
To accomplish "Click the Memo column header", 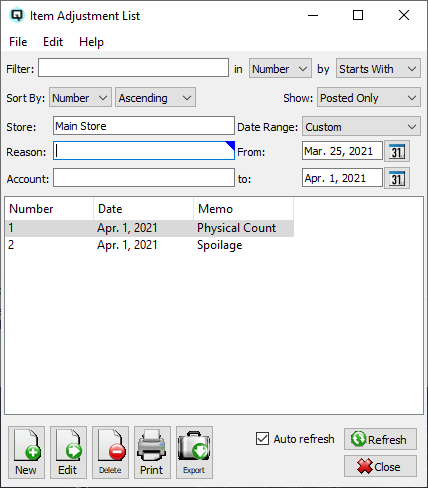I will [243, 209].
